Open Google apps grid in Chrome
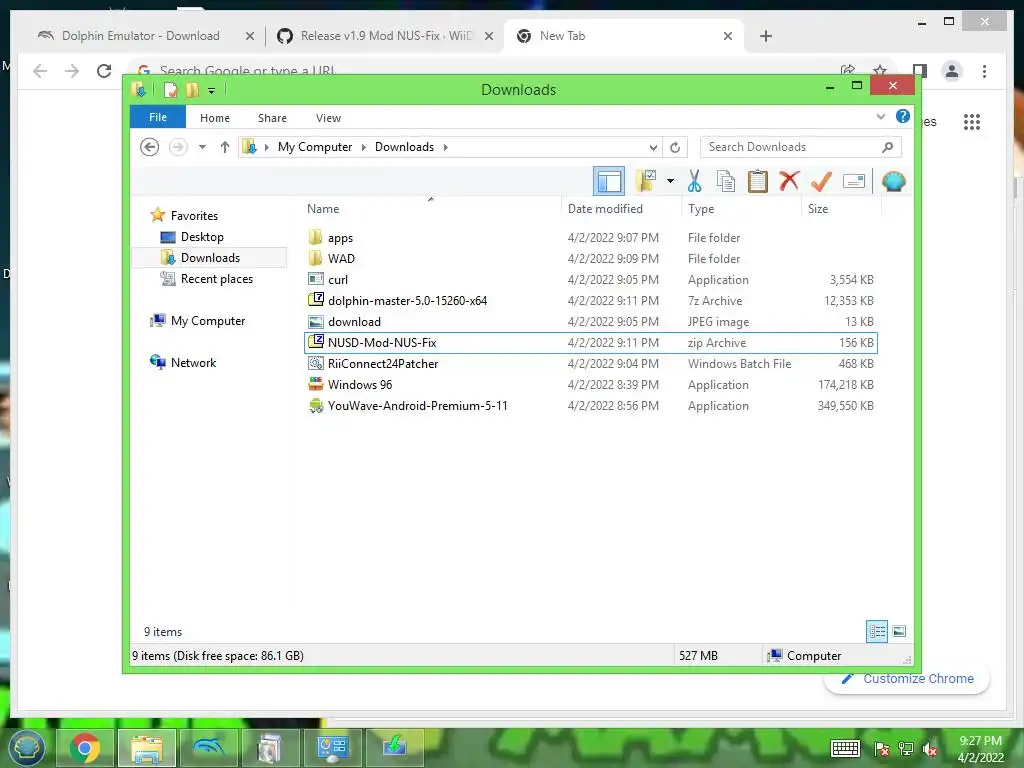The height and width of the screenshot is (768, 1024). coord(972,121)
